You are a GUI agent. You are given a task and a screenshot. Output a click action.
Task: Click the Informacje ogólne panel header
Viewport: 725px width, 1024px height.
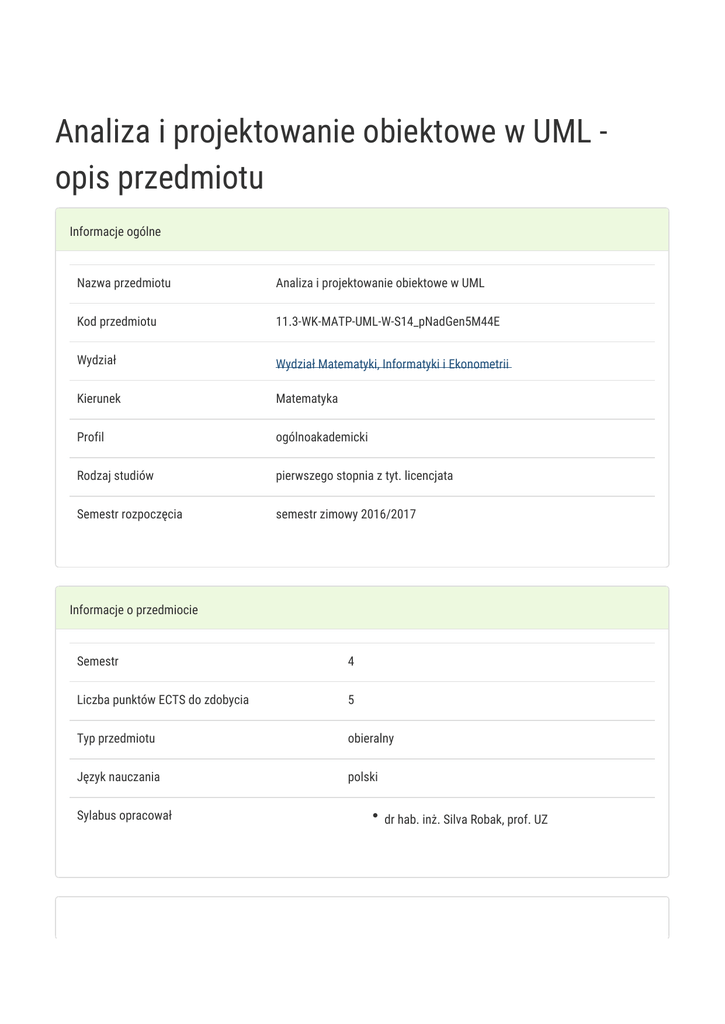pos(115,232)
